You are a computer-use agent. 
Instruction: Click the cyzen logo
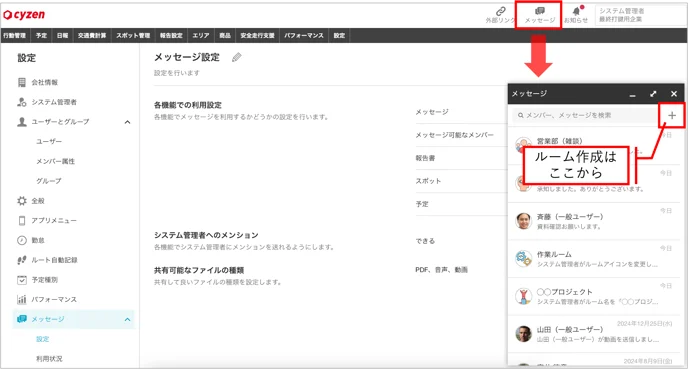(x=24, y=14)
